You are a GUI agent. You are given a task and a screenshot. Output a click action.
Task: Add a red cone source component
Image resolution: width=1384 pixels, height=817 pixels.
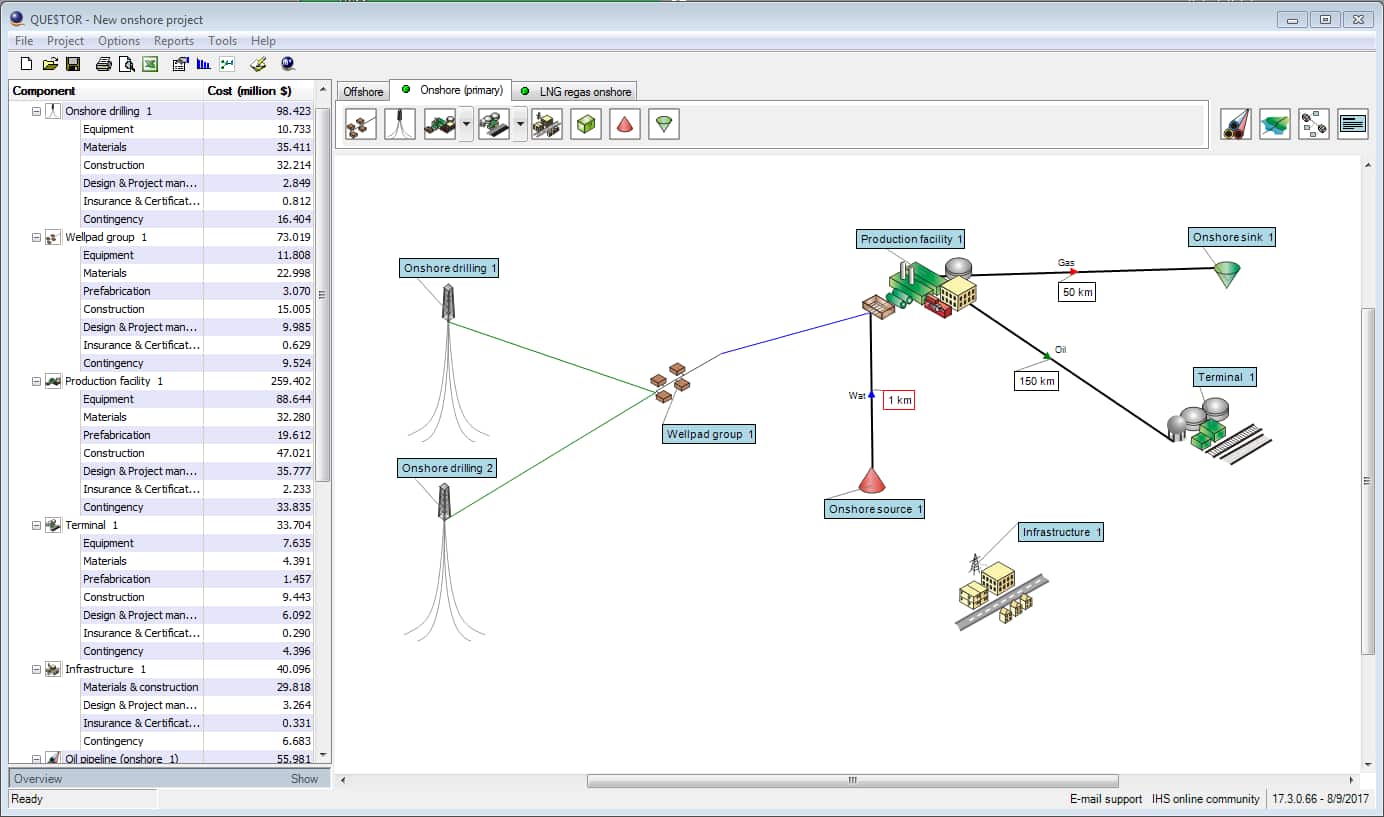pyautogui.click(x=625, y=124)
